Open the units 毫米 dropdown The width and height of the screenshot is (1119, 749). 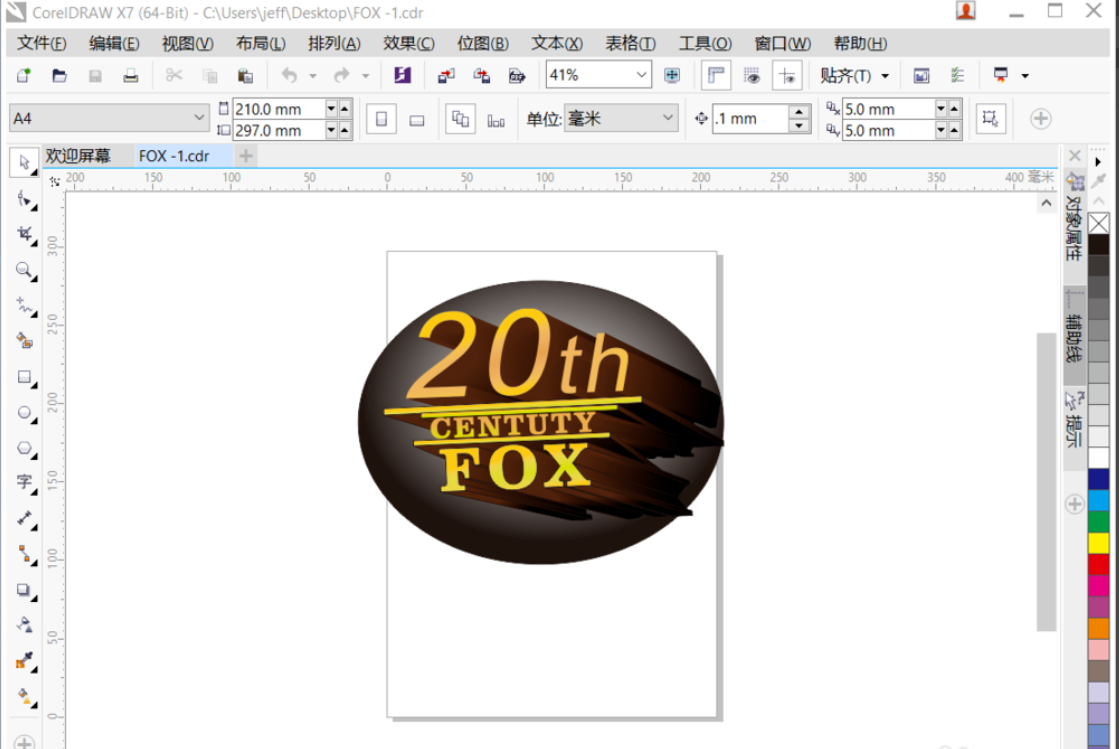point(668,118)
